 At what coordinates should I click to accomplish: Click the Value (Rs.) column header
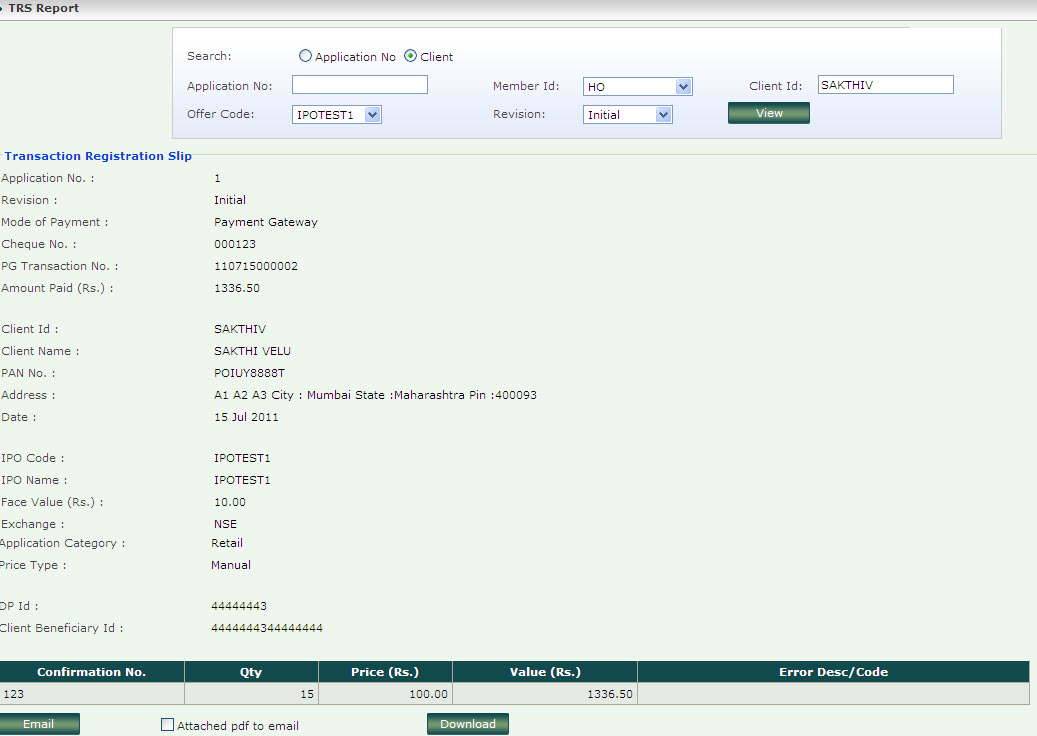tap(544, 672)
